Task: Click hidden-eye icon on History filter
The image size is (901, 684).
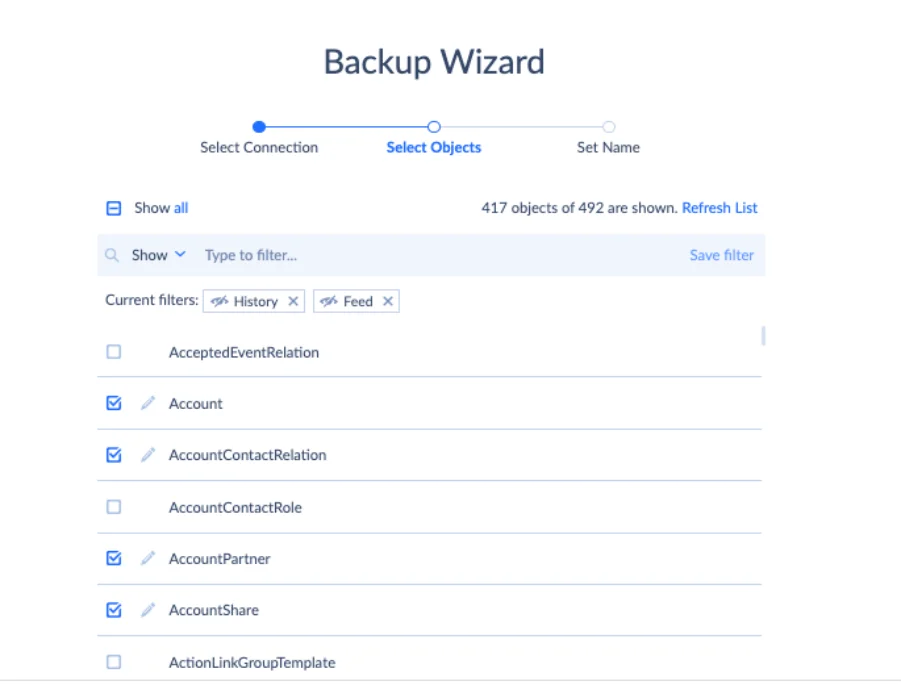Action: pyautogui.click(x=219, y=301)
